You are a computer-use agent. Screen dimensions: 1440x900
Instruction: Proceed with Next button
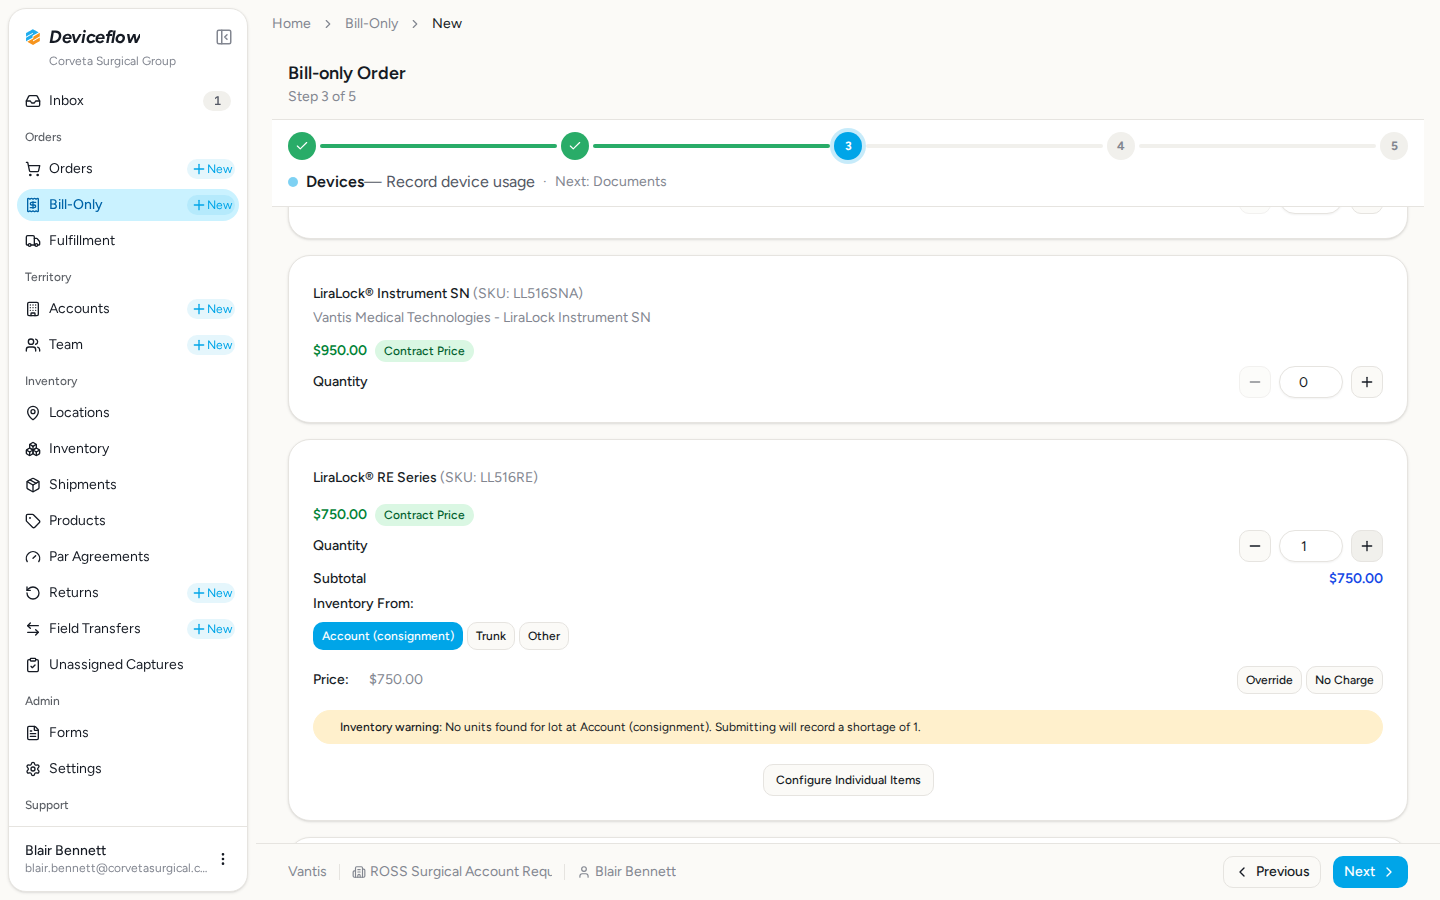click(1370, 872)
